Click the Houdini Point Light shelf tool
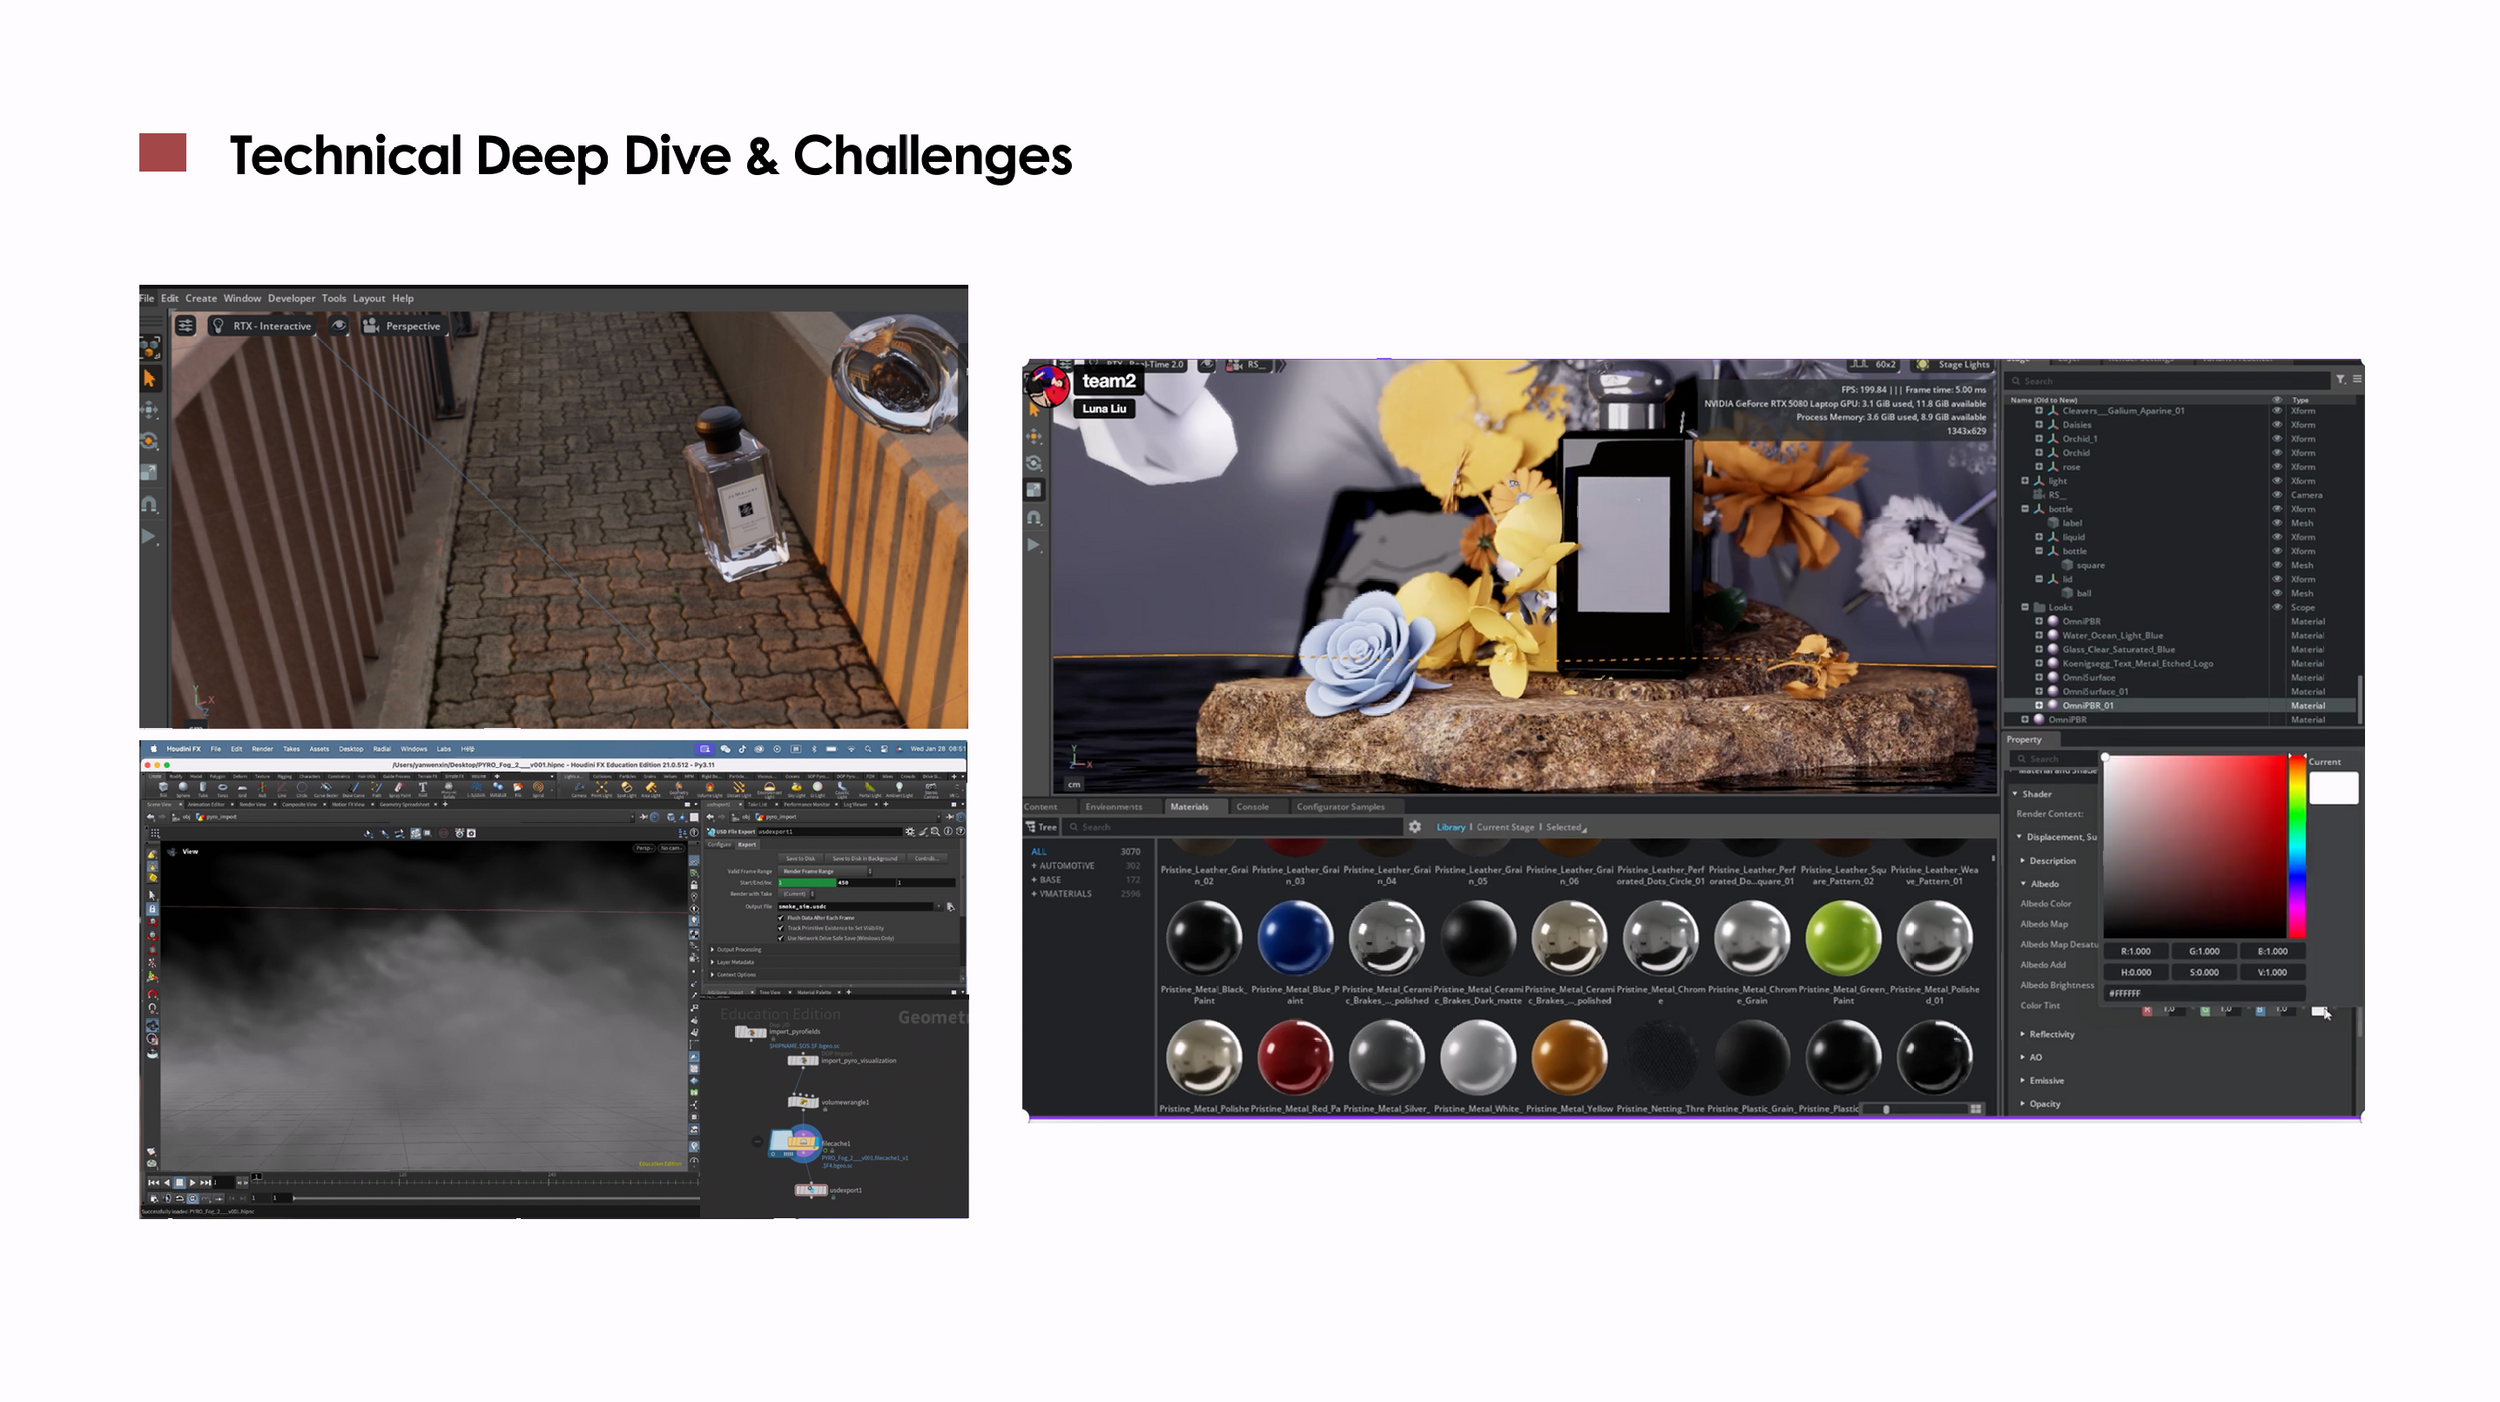 click(x=601, y=788)
